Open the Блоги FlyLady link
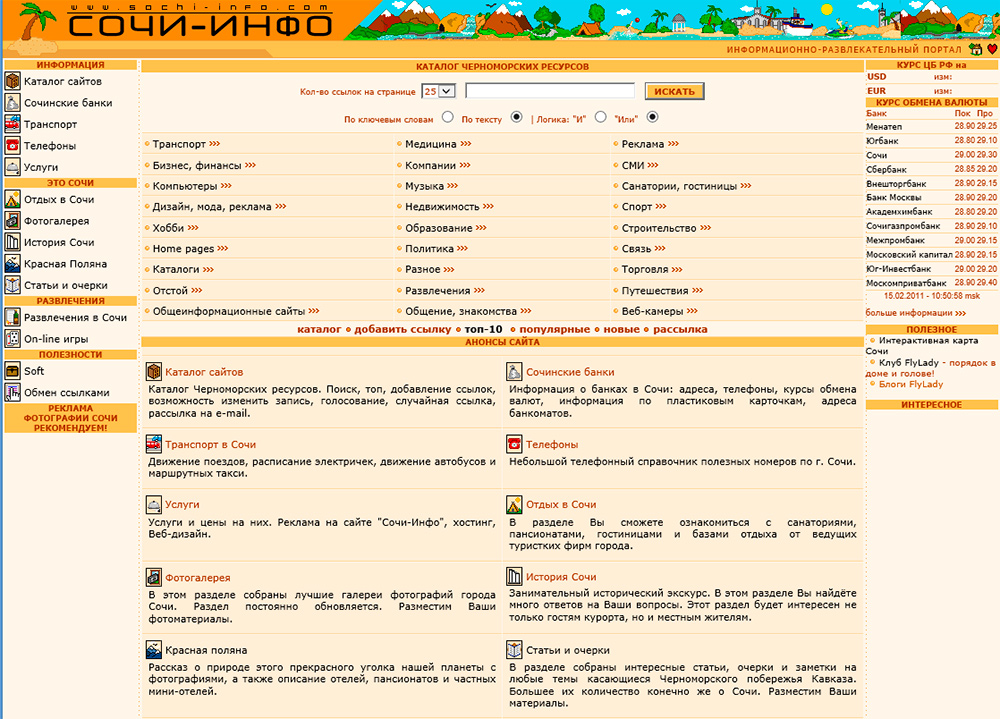Screen dimensions: 1000x719 911,384
